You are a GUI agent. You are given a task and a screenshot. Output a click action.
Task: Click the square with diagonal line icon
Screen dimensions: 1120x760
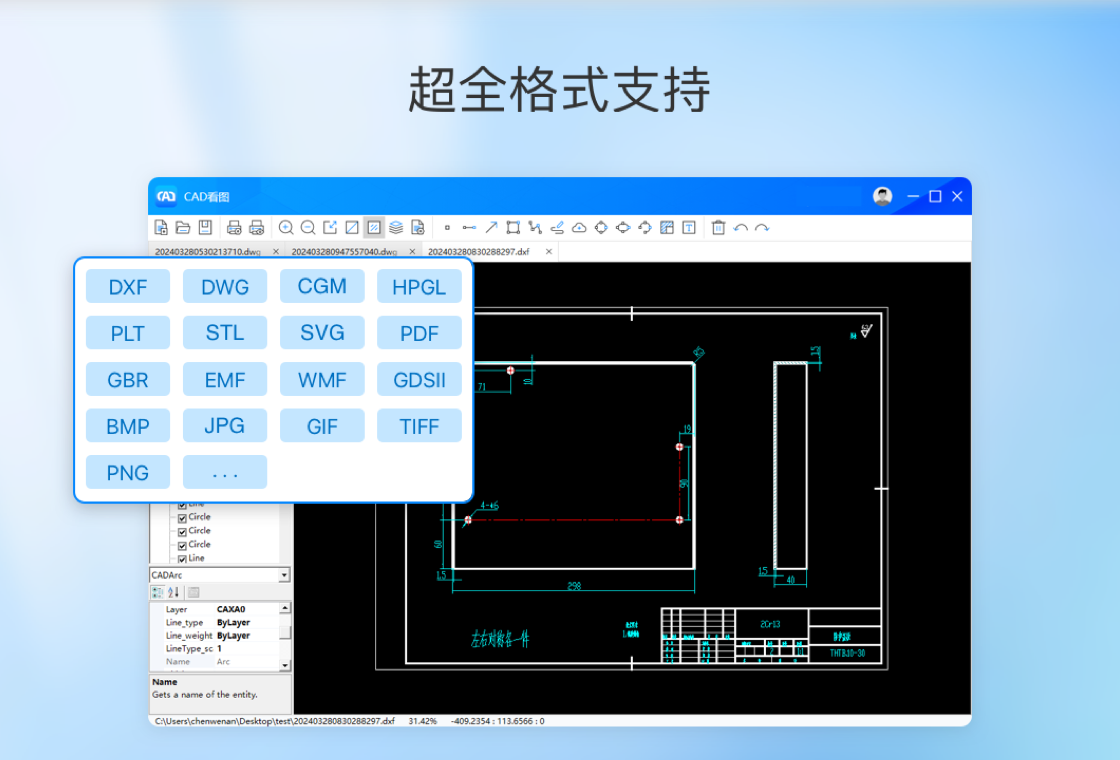[x=351, y=228]
